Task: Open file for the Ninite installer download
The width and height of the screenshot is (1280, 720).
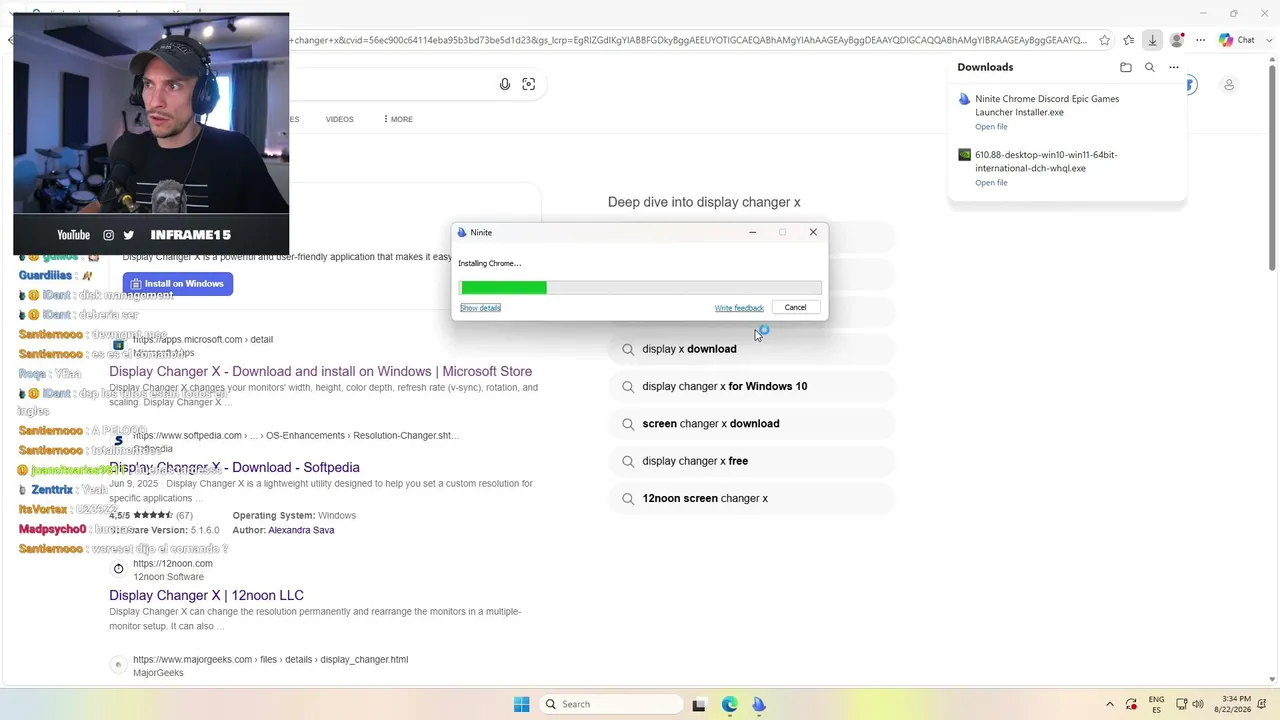Action: [x=991, y=127]
